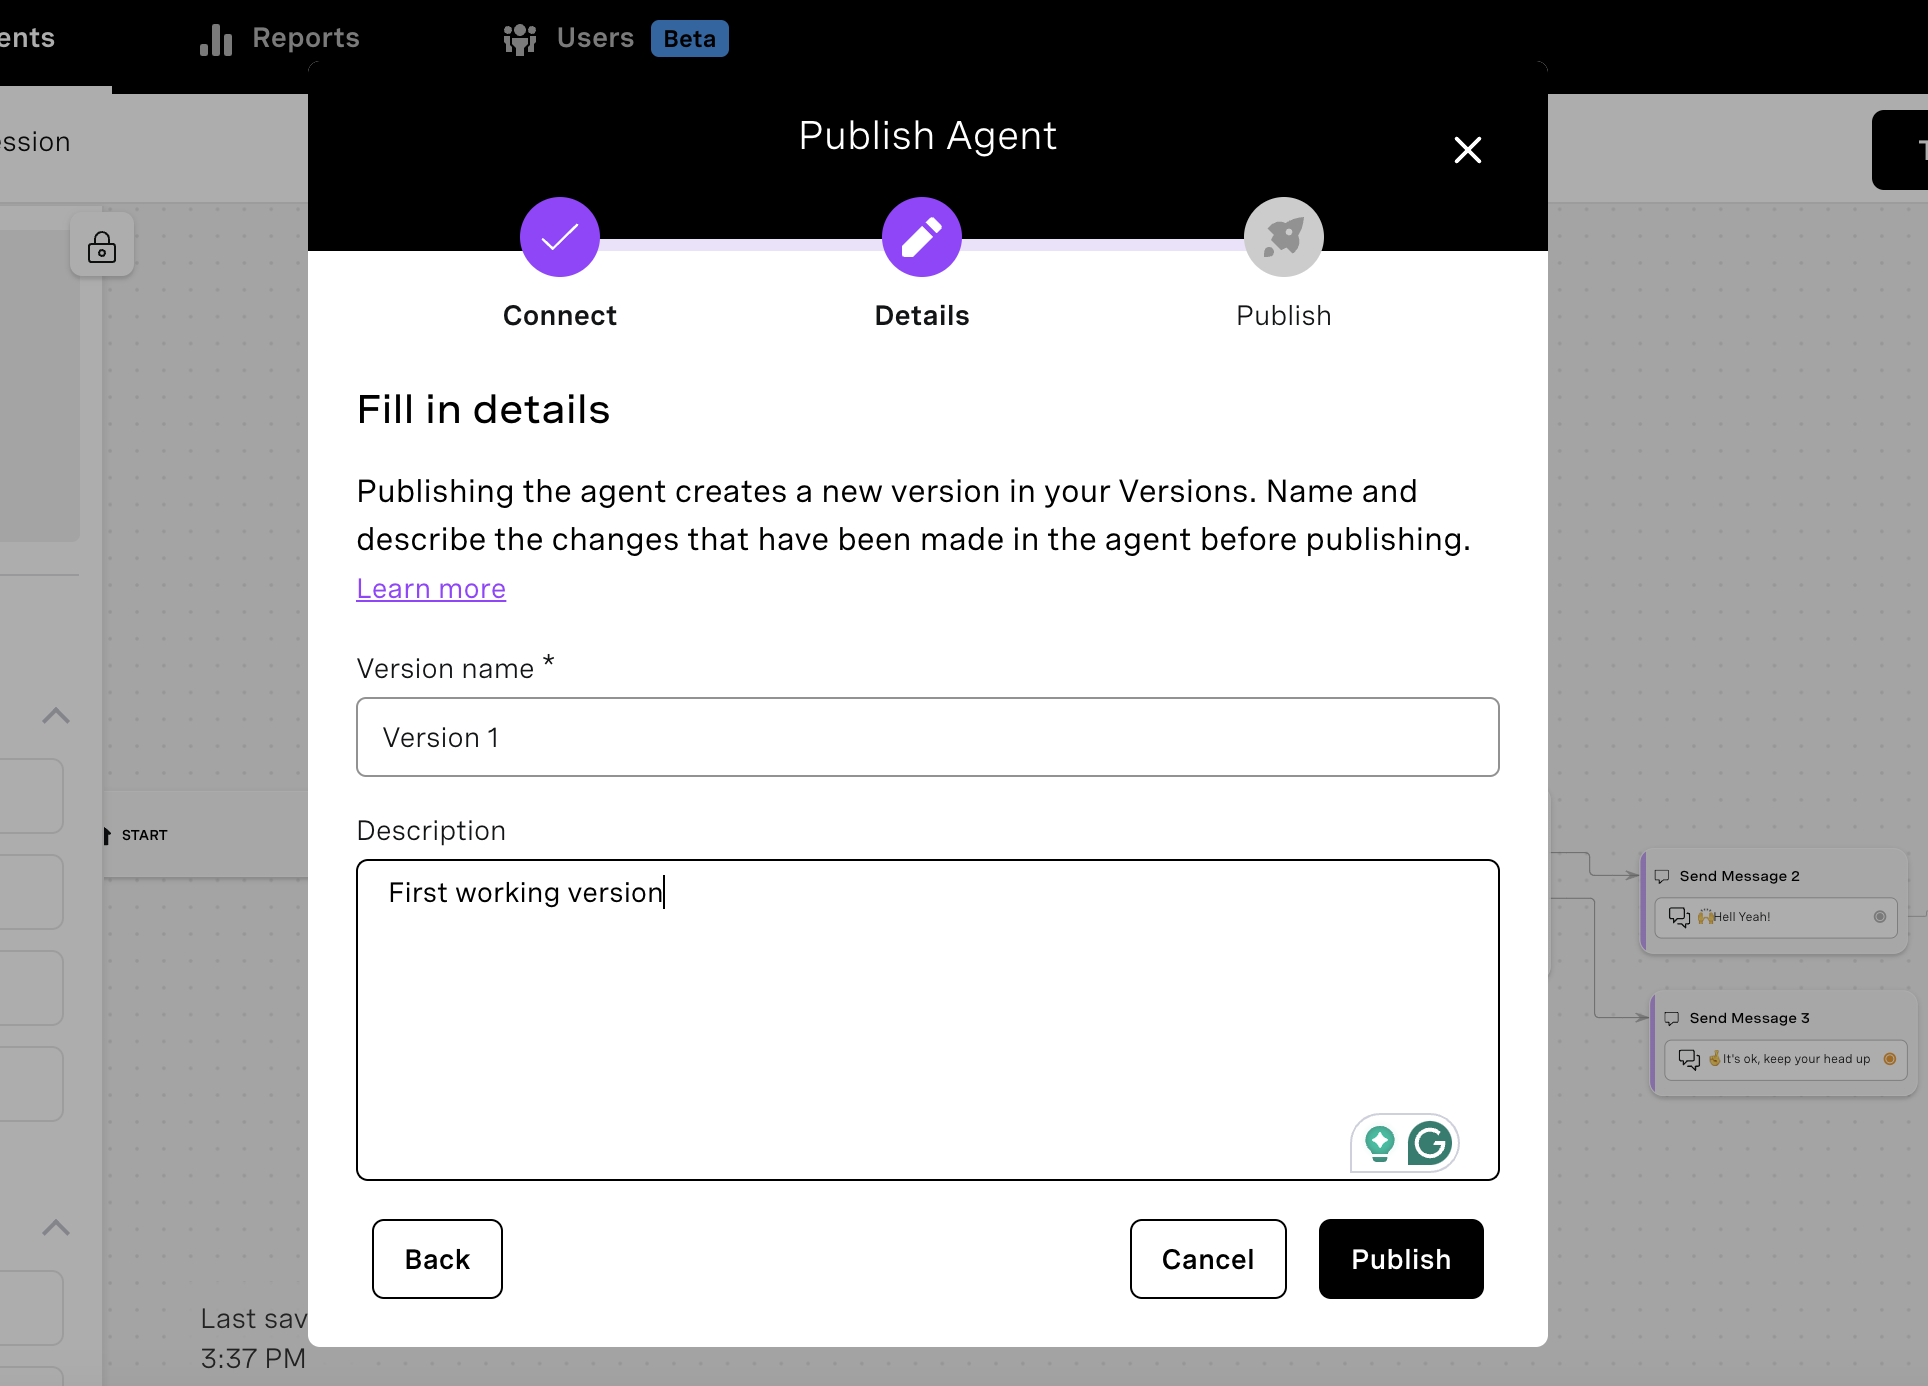Screen dimensions: 1928x1386
Task: Click the Version name input field
Action: (928, 737)
